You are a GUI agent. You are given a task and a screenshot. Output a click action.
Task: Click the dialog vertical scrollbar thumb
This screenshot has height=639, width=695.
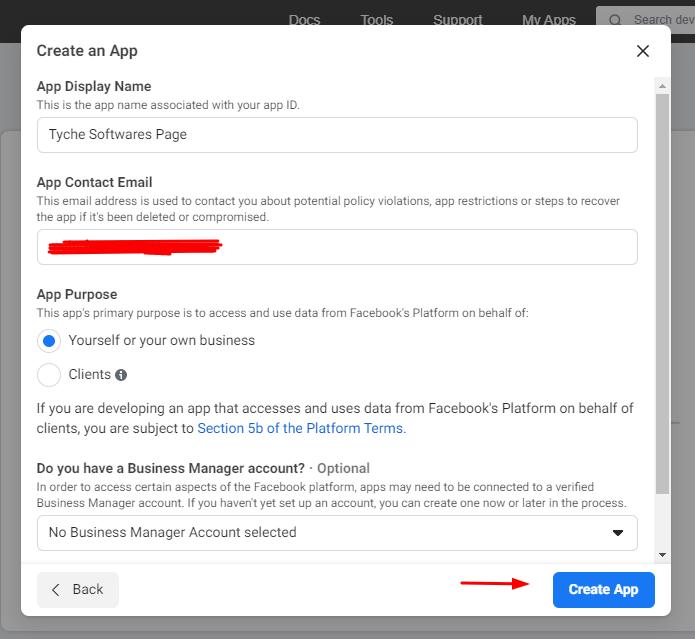(662, 293)
